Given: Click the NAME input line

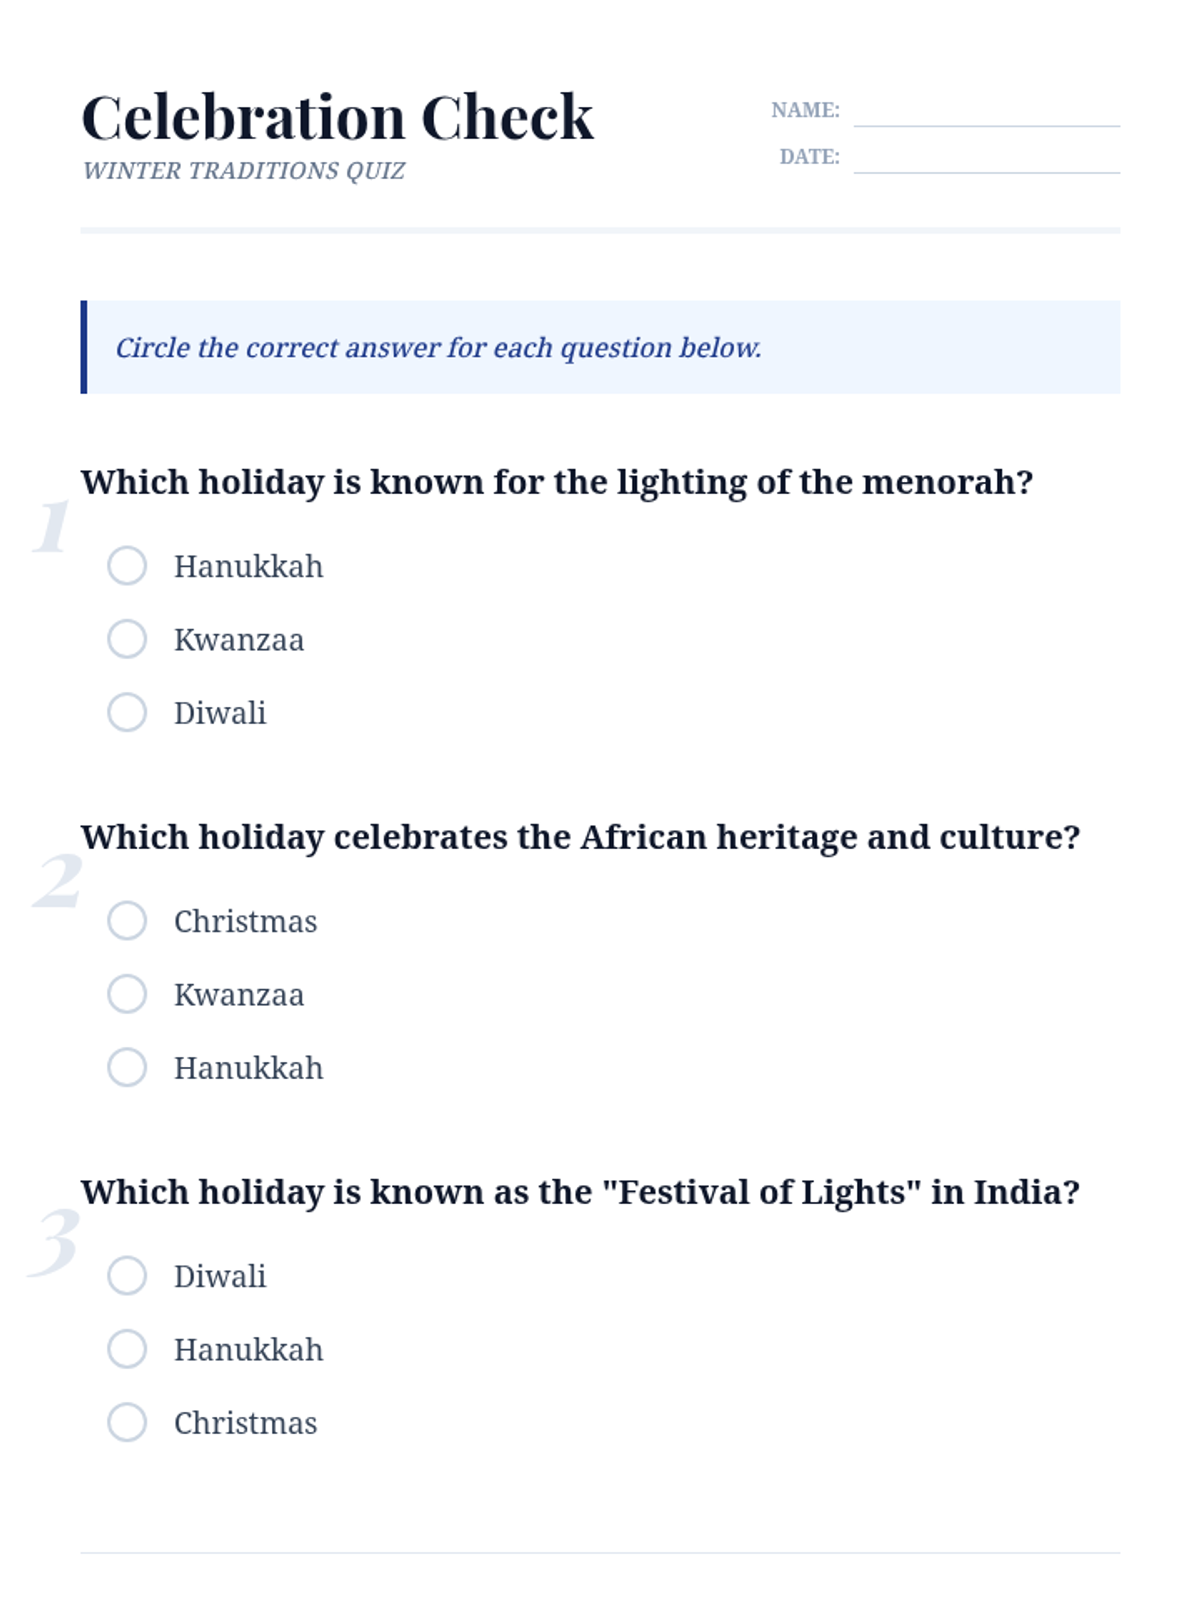Looking at the screenshot, I should pyautogui.click(x=987, y=111).
